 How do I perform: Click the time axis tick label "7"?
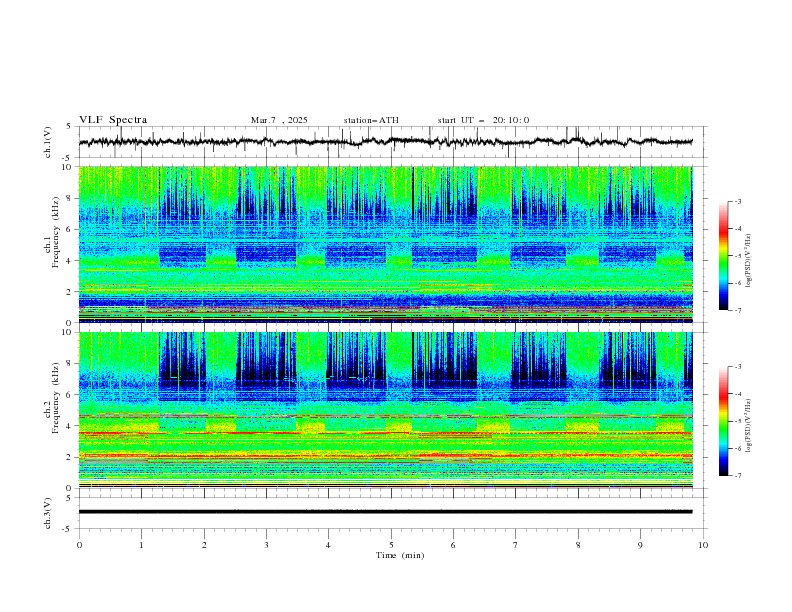click(515, 545)
